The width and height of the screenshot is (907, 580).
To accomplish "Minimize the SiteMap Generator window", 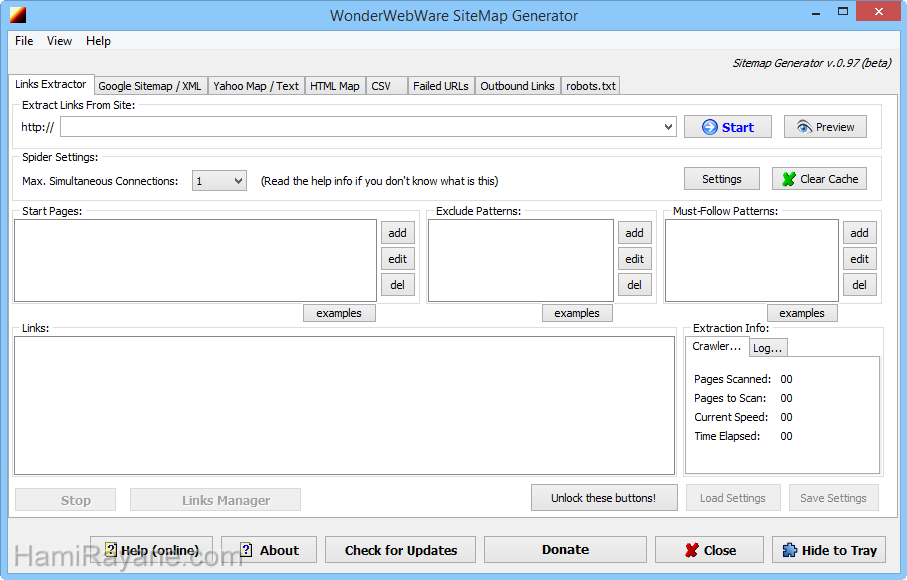I will coord(816,12).
